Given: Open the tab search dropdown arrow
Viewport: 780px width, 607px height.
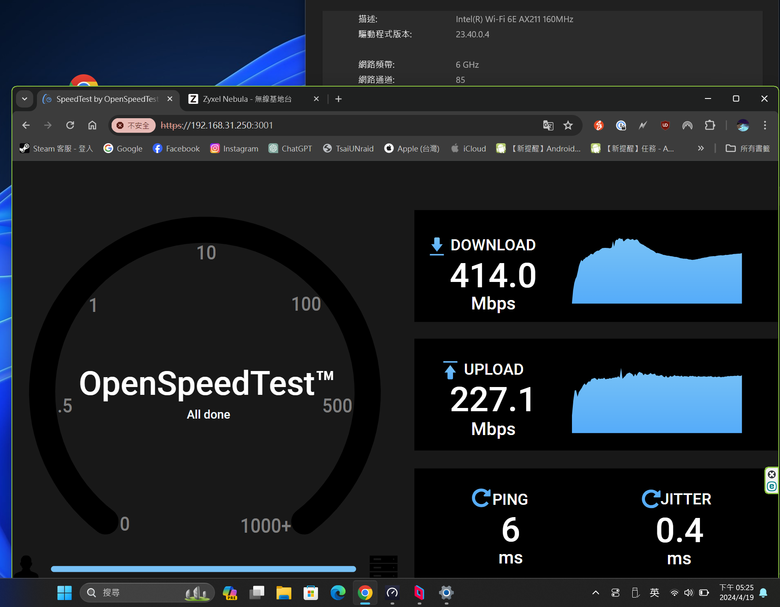Looking at the screenshot, I should pos(24,99).
